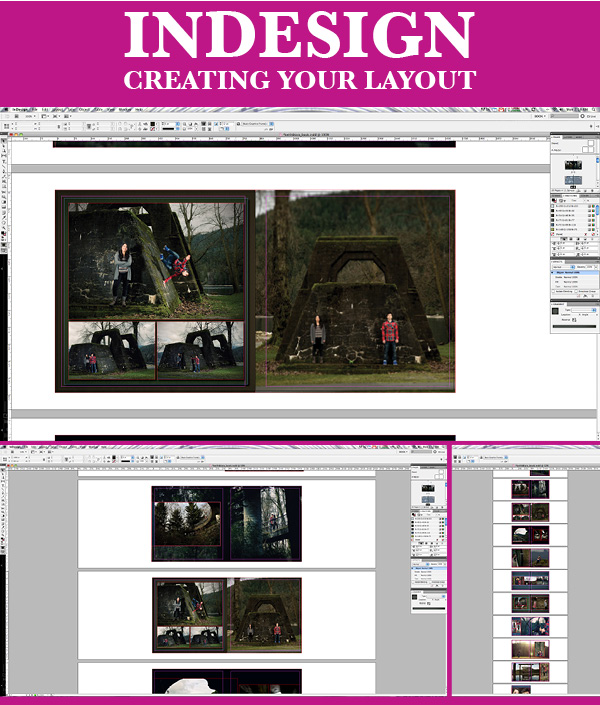
Task: Toggle Preview screen mode at top toolbox bottom
Action: tap(4, 250)
